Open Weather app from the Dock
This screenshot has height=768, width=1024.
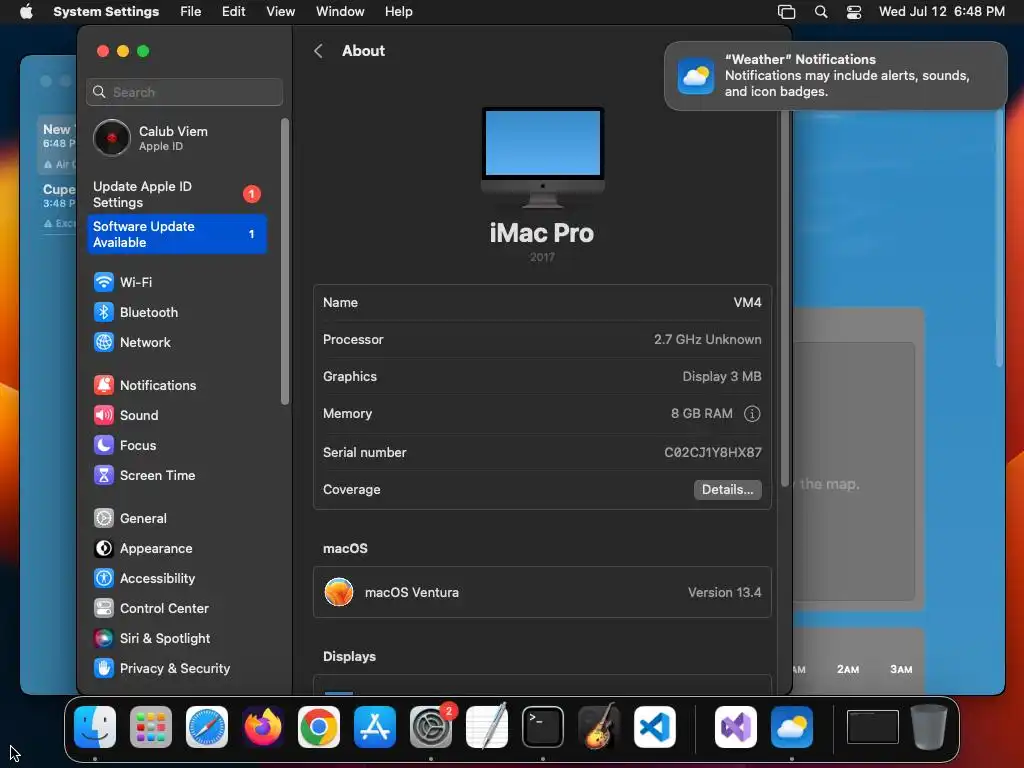click(x=792, y=727)
